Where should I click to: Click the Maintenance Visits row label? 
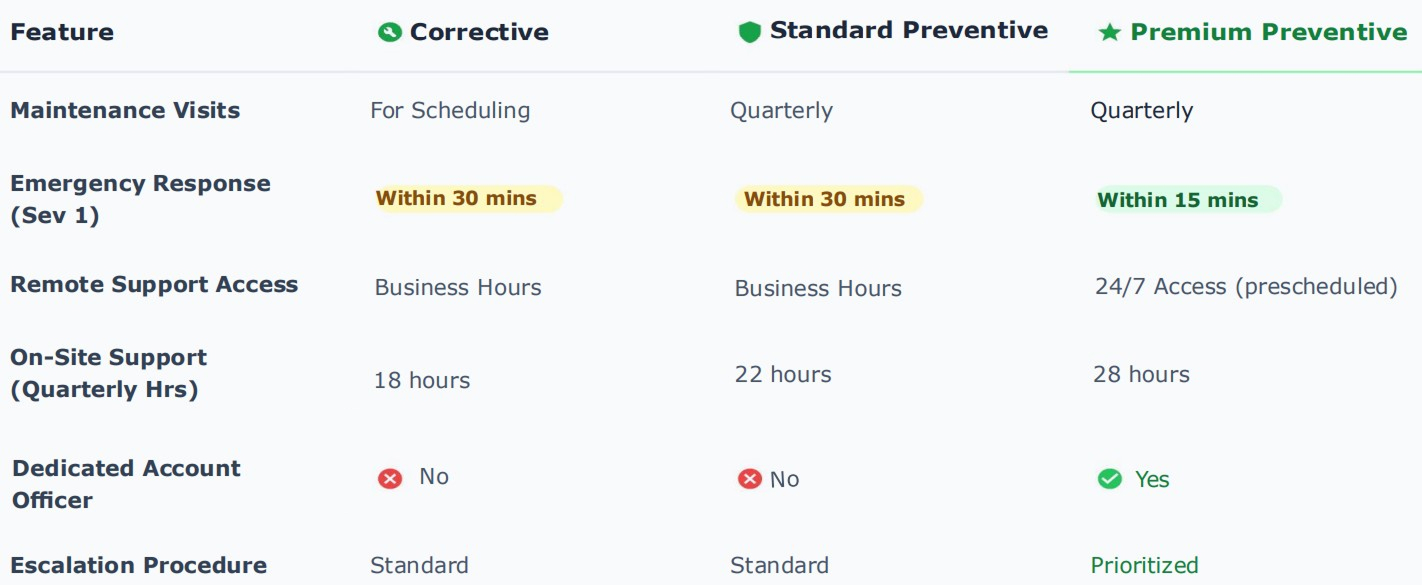pyautogui.click(x=125, y=111)
